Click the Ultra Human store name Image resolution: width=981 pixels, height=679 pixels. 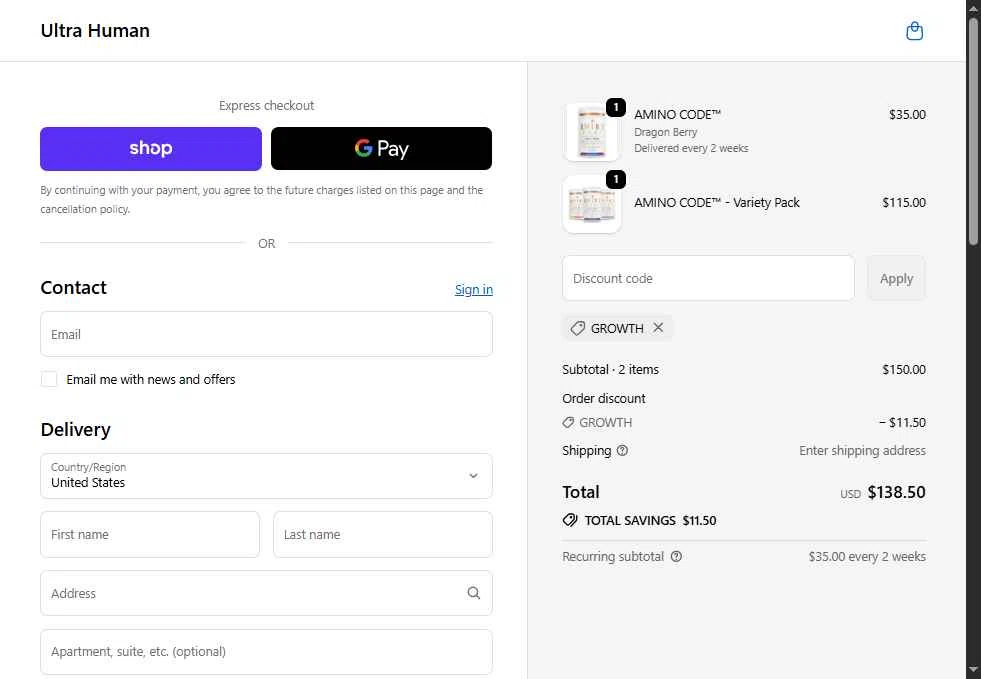click(95, 31)
